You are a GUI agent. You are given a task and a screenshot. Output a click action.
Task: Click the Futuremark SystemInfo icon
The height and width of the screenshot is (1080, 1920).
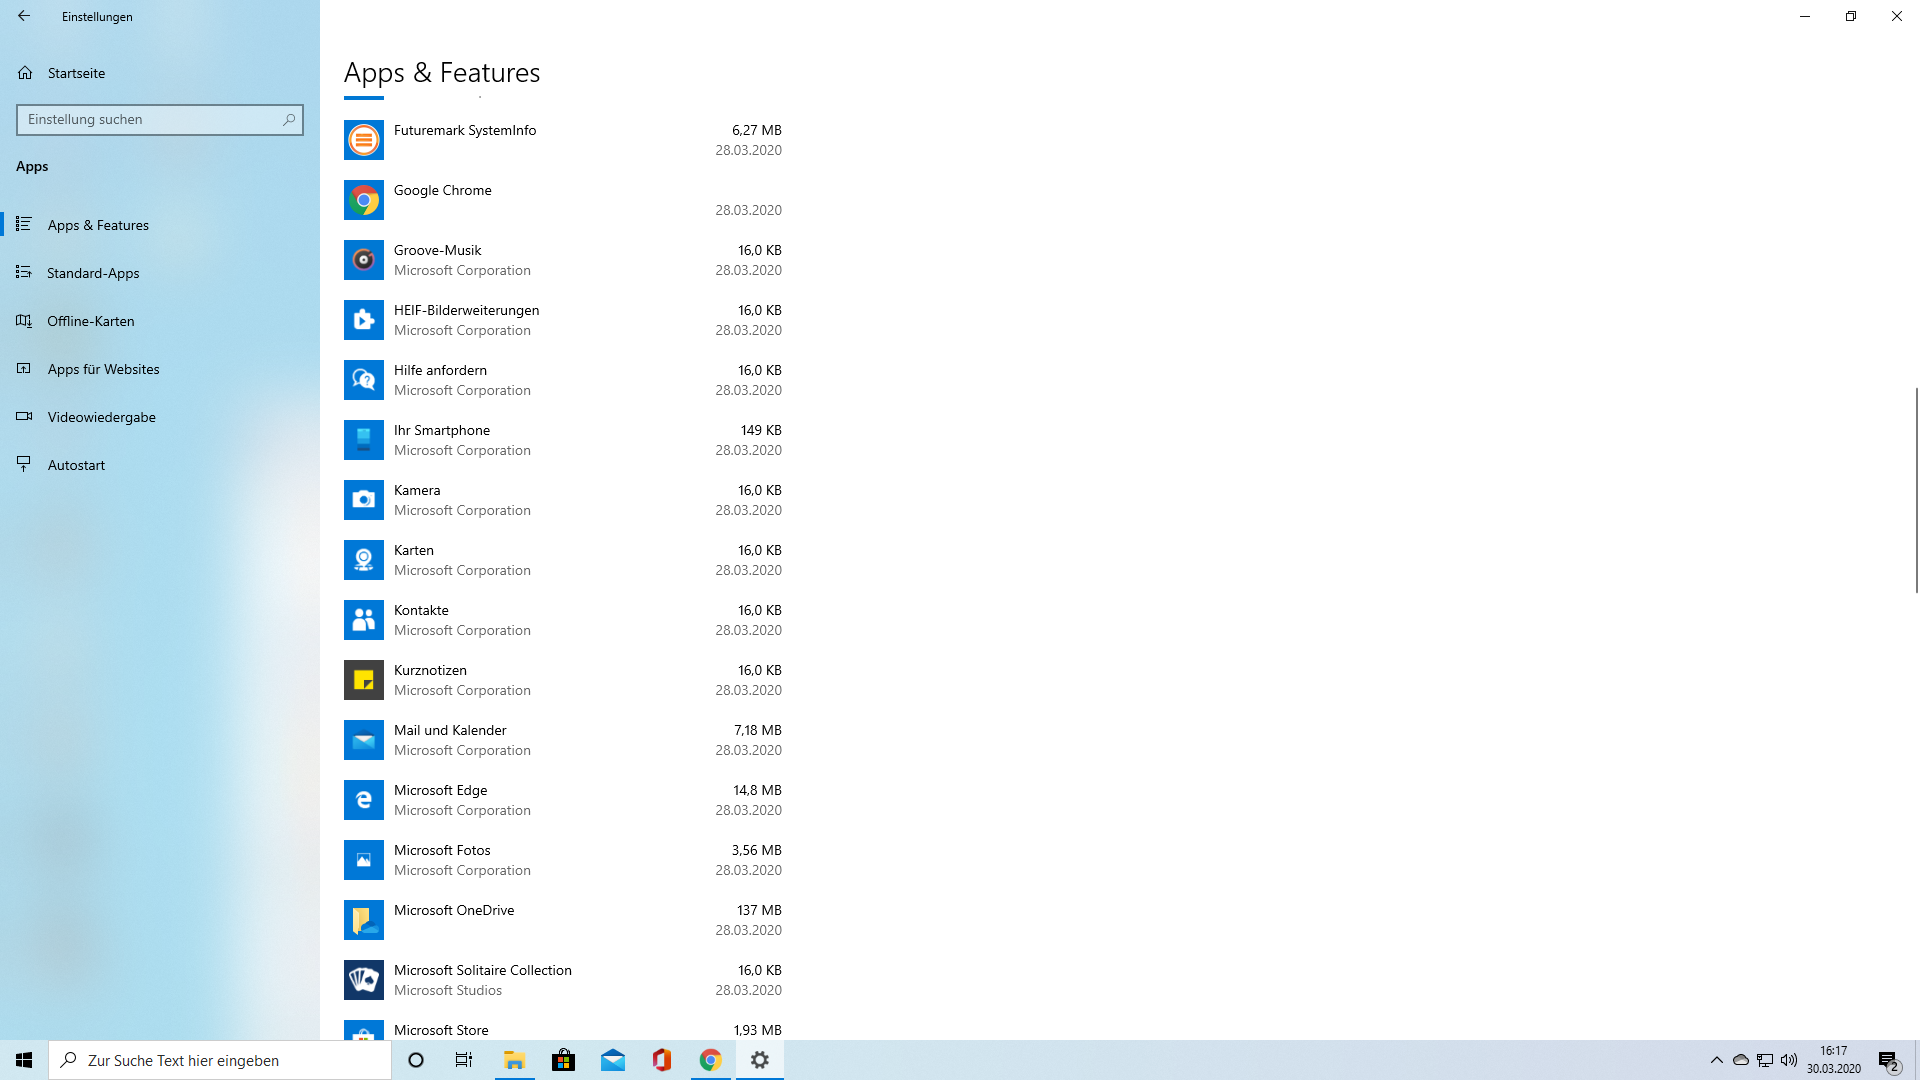(364, 140)
